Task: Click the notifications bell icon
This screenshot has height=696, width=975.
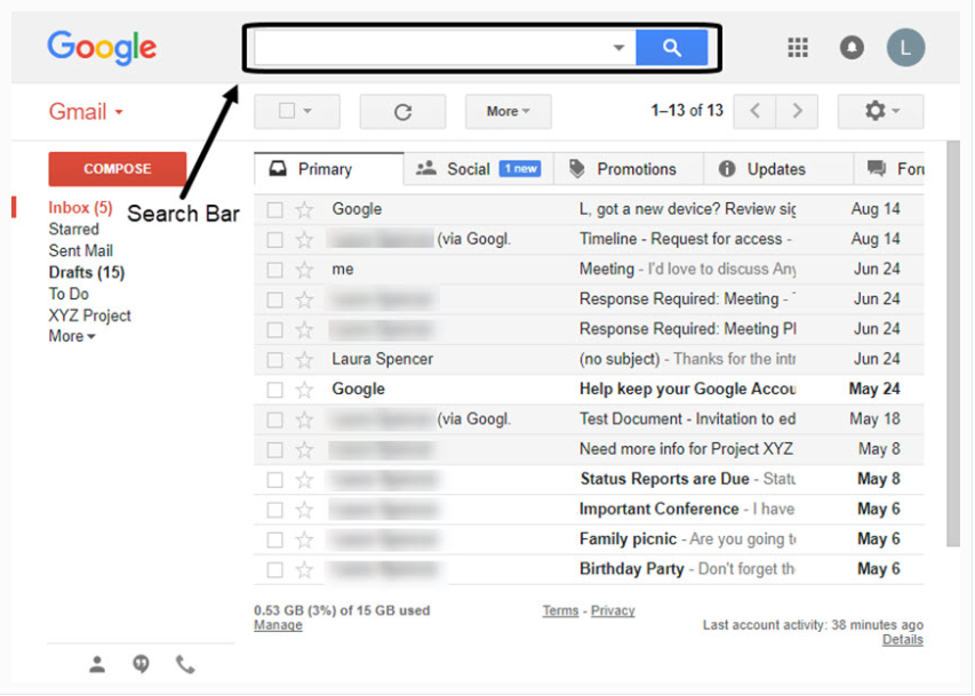Action: point(851,47)
